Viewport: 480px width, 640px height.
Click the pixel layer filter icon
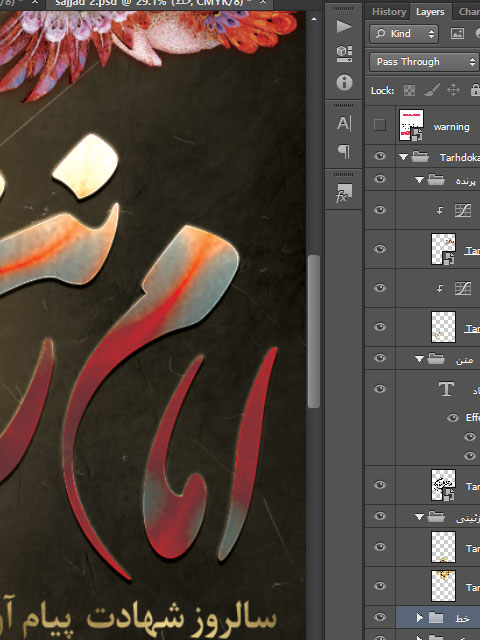pyautogui.click(x=457, y=34)
